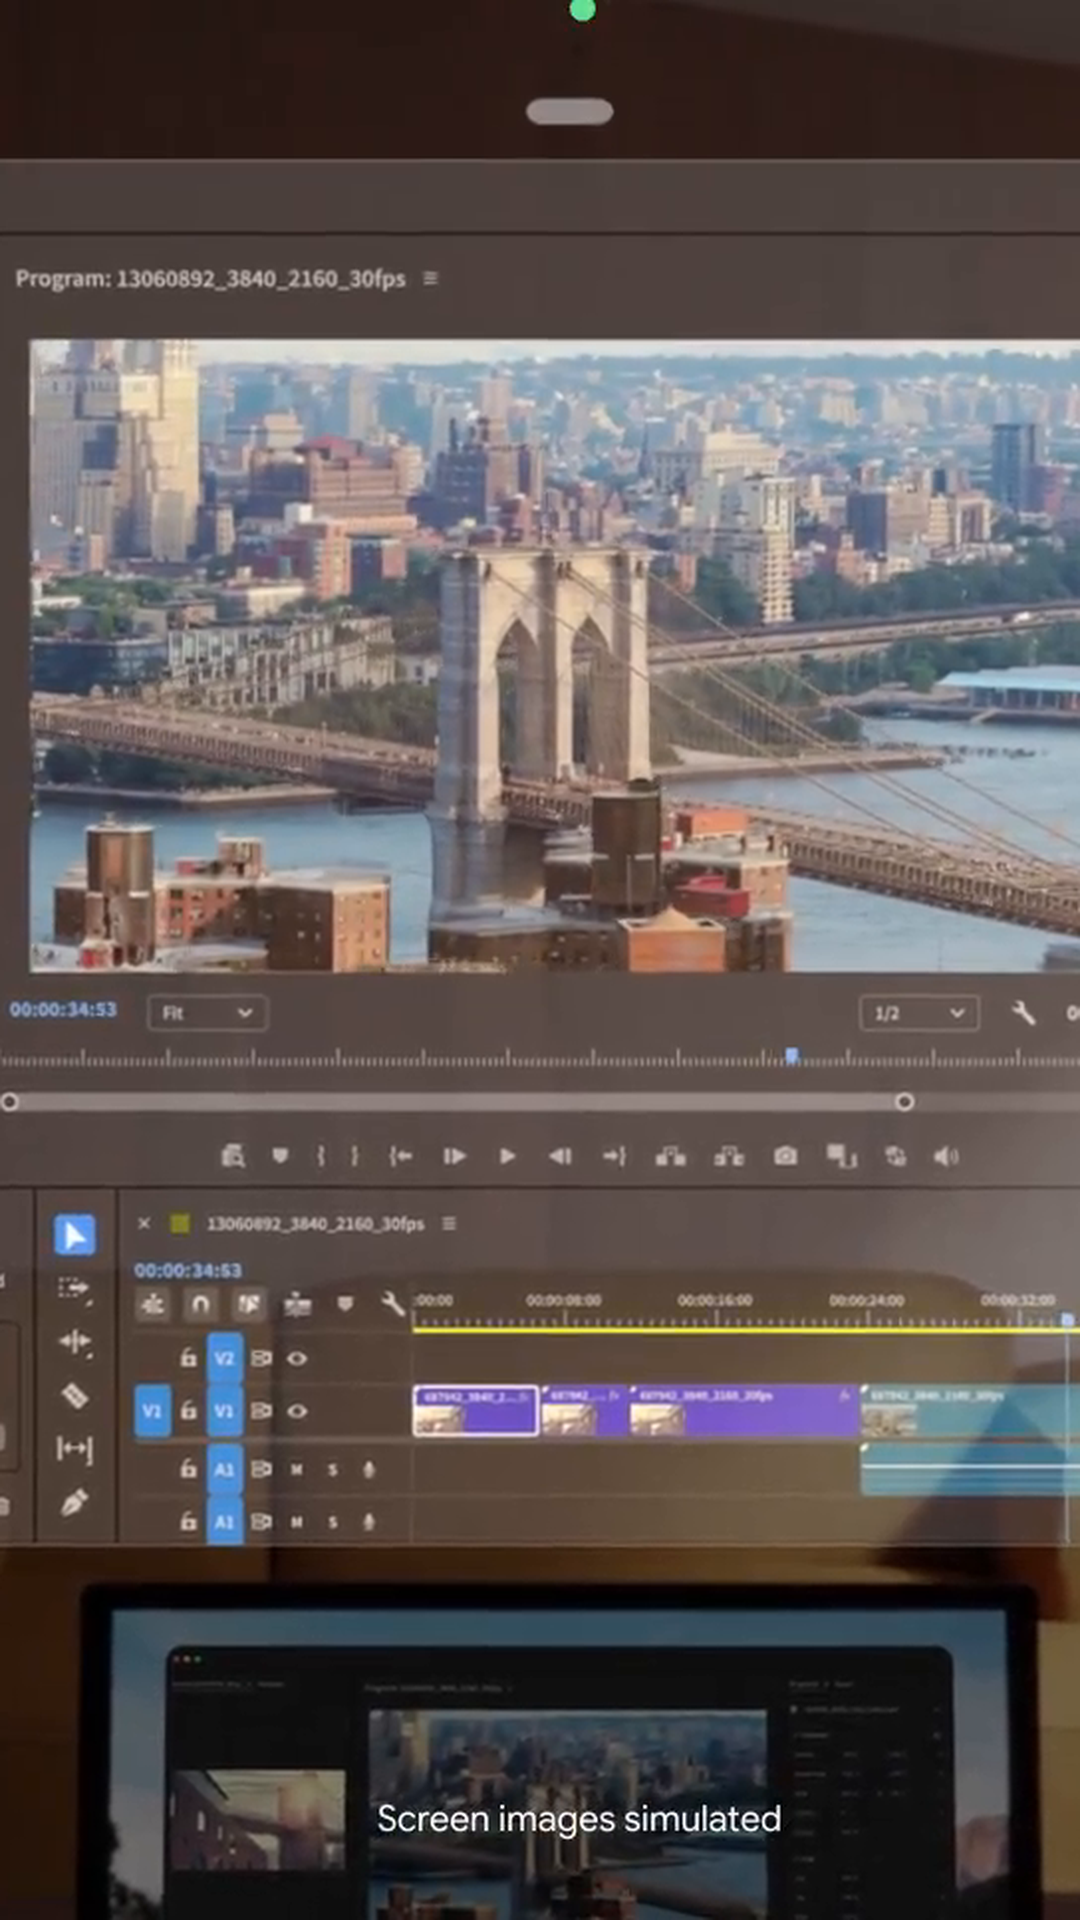
Task: Open the Fit zoom level dropdown
Action: tap(207, 1013)
